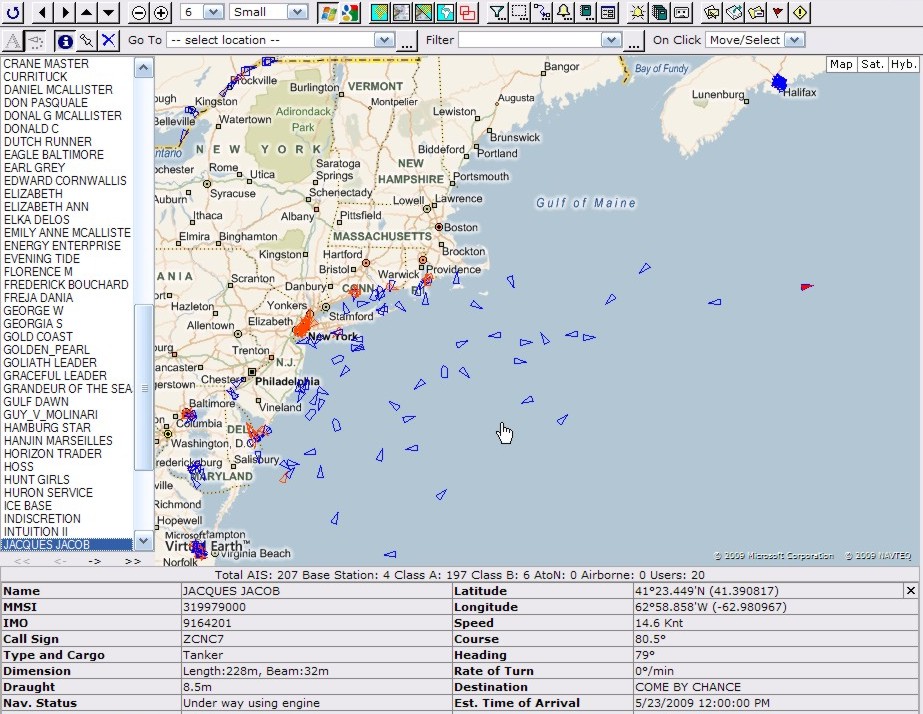Click the yellow warning diamond icon
The width and height of the screenshot is (923, 714).
point(800,12)
